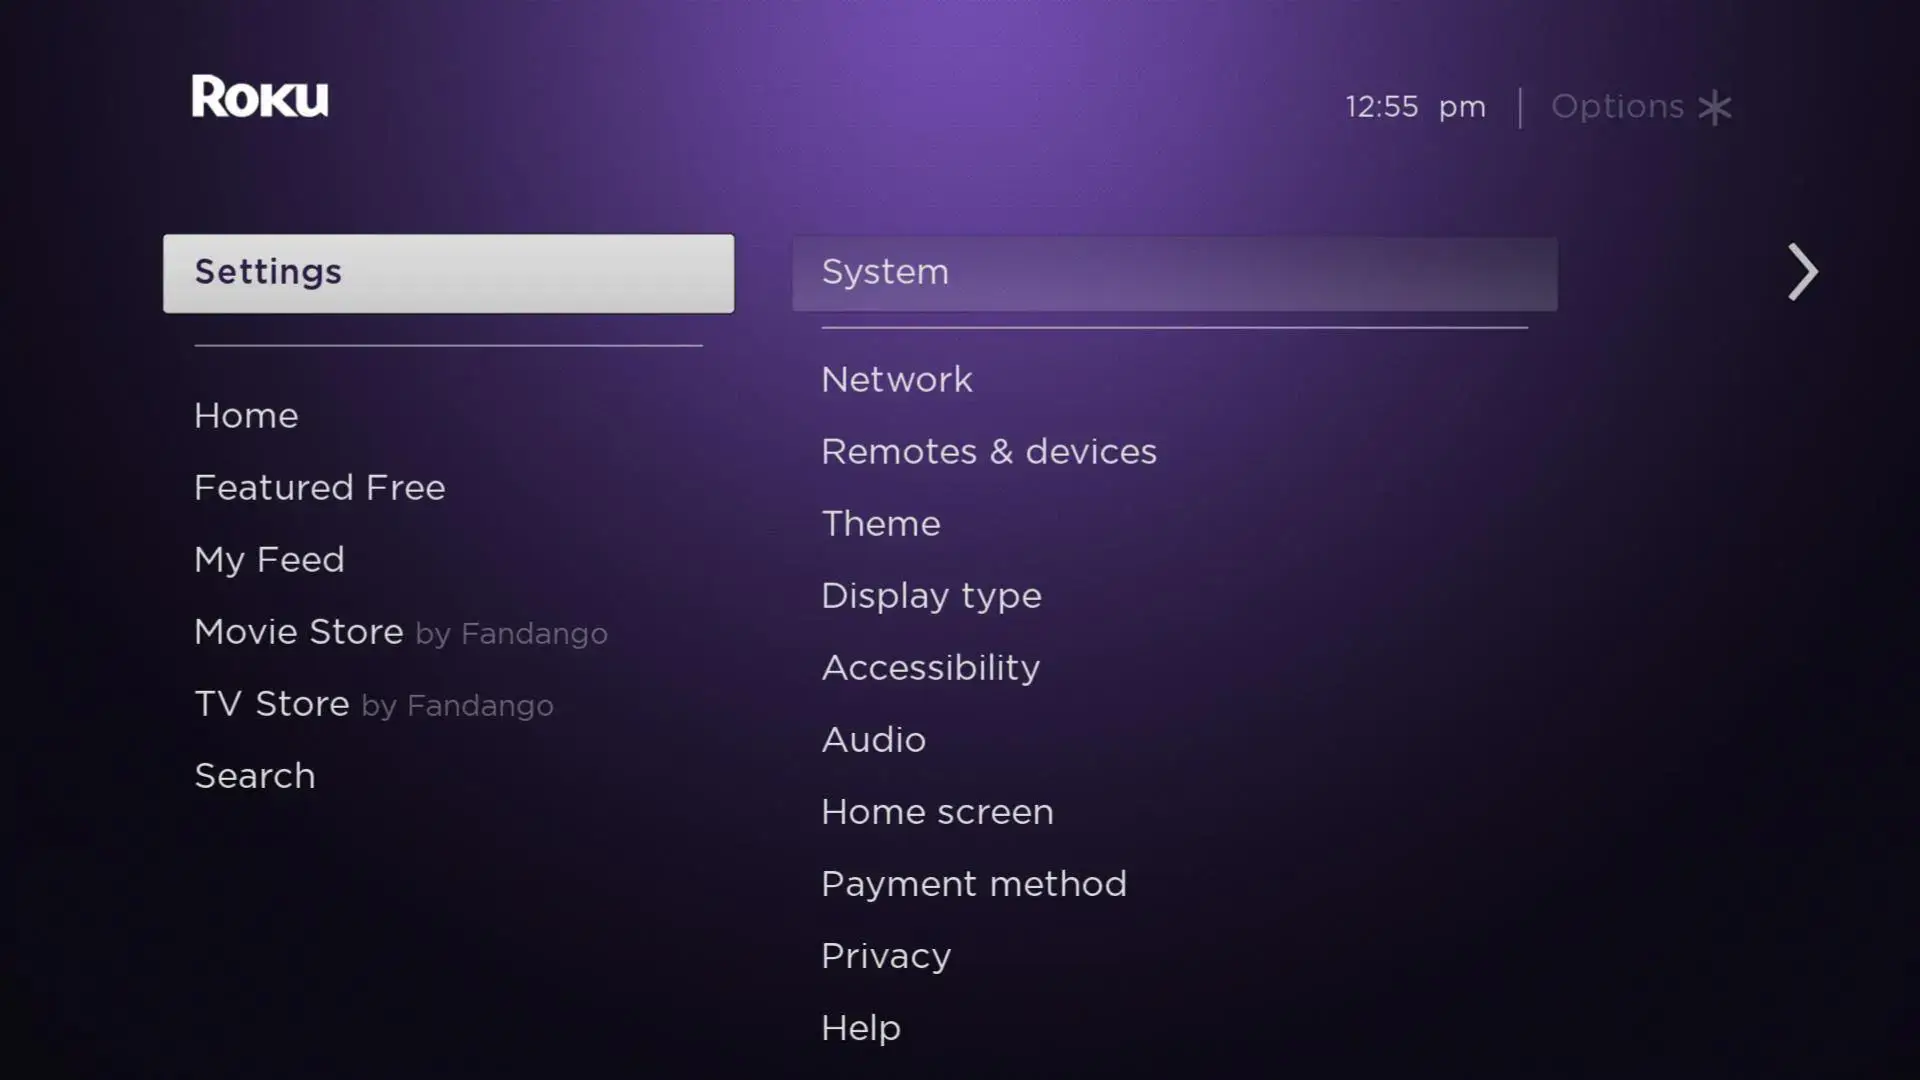This screenshot has height=1080, width=1920.
Task: Open Remotes & devices settings
Action: [x=988, y=450]
